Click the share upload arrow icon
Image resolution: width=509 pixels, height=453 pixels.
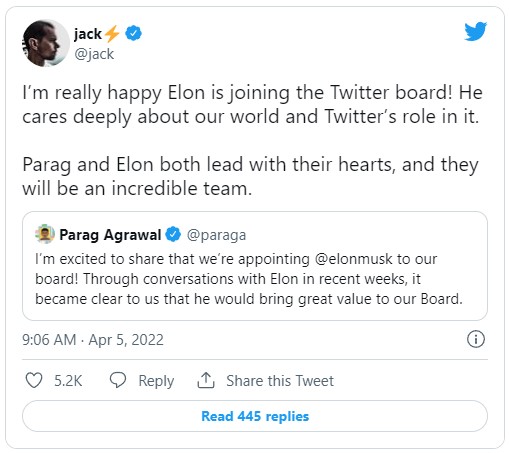tap(206, 380)
